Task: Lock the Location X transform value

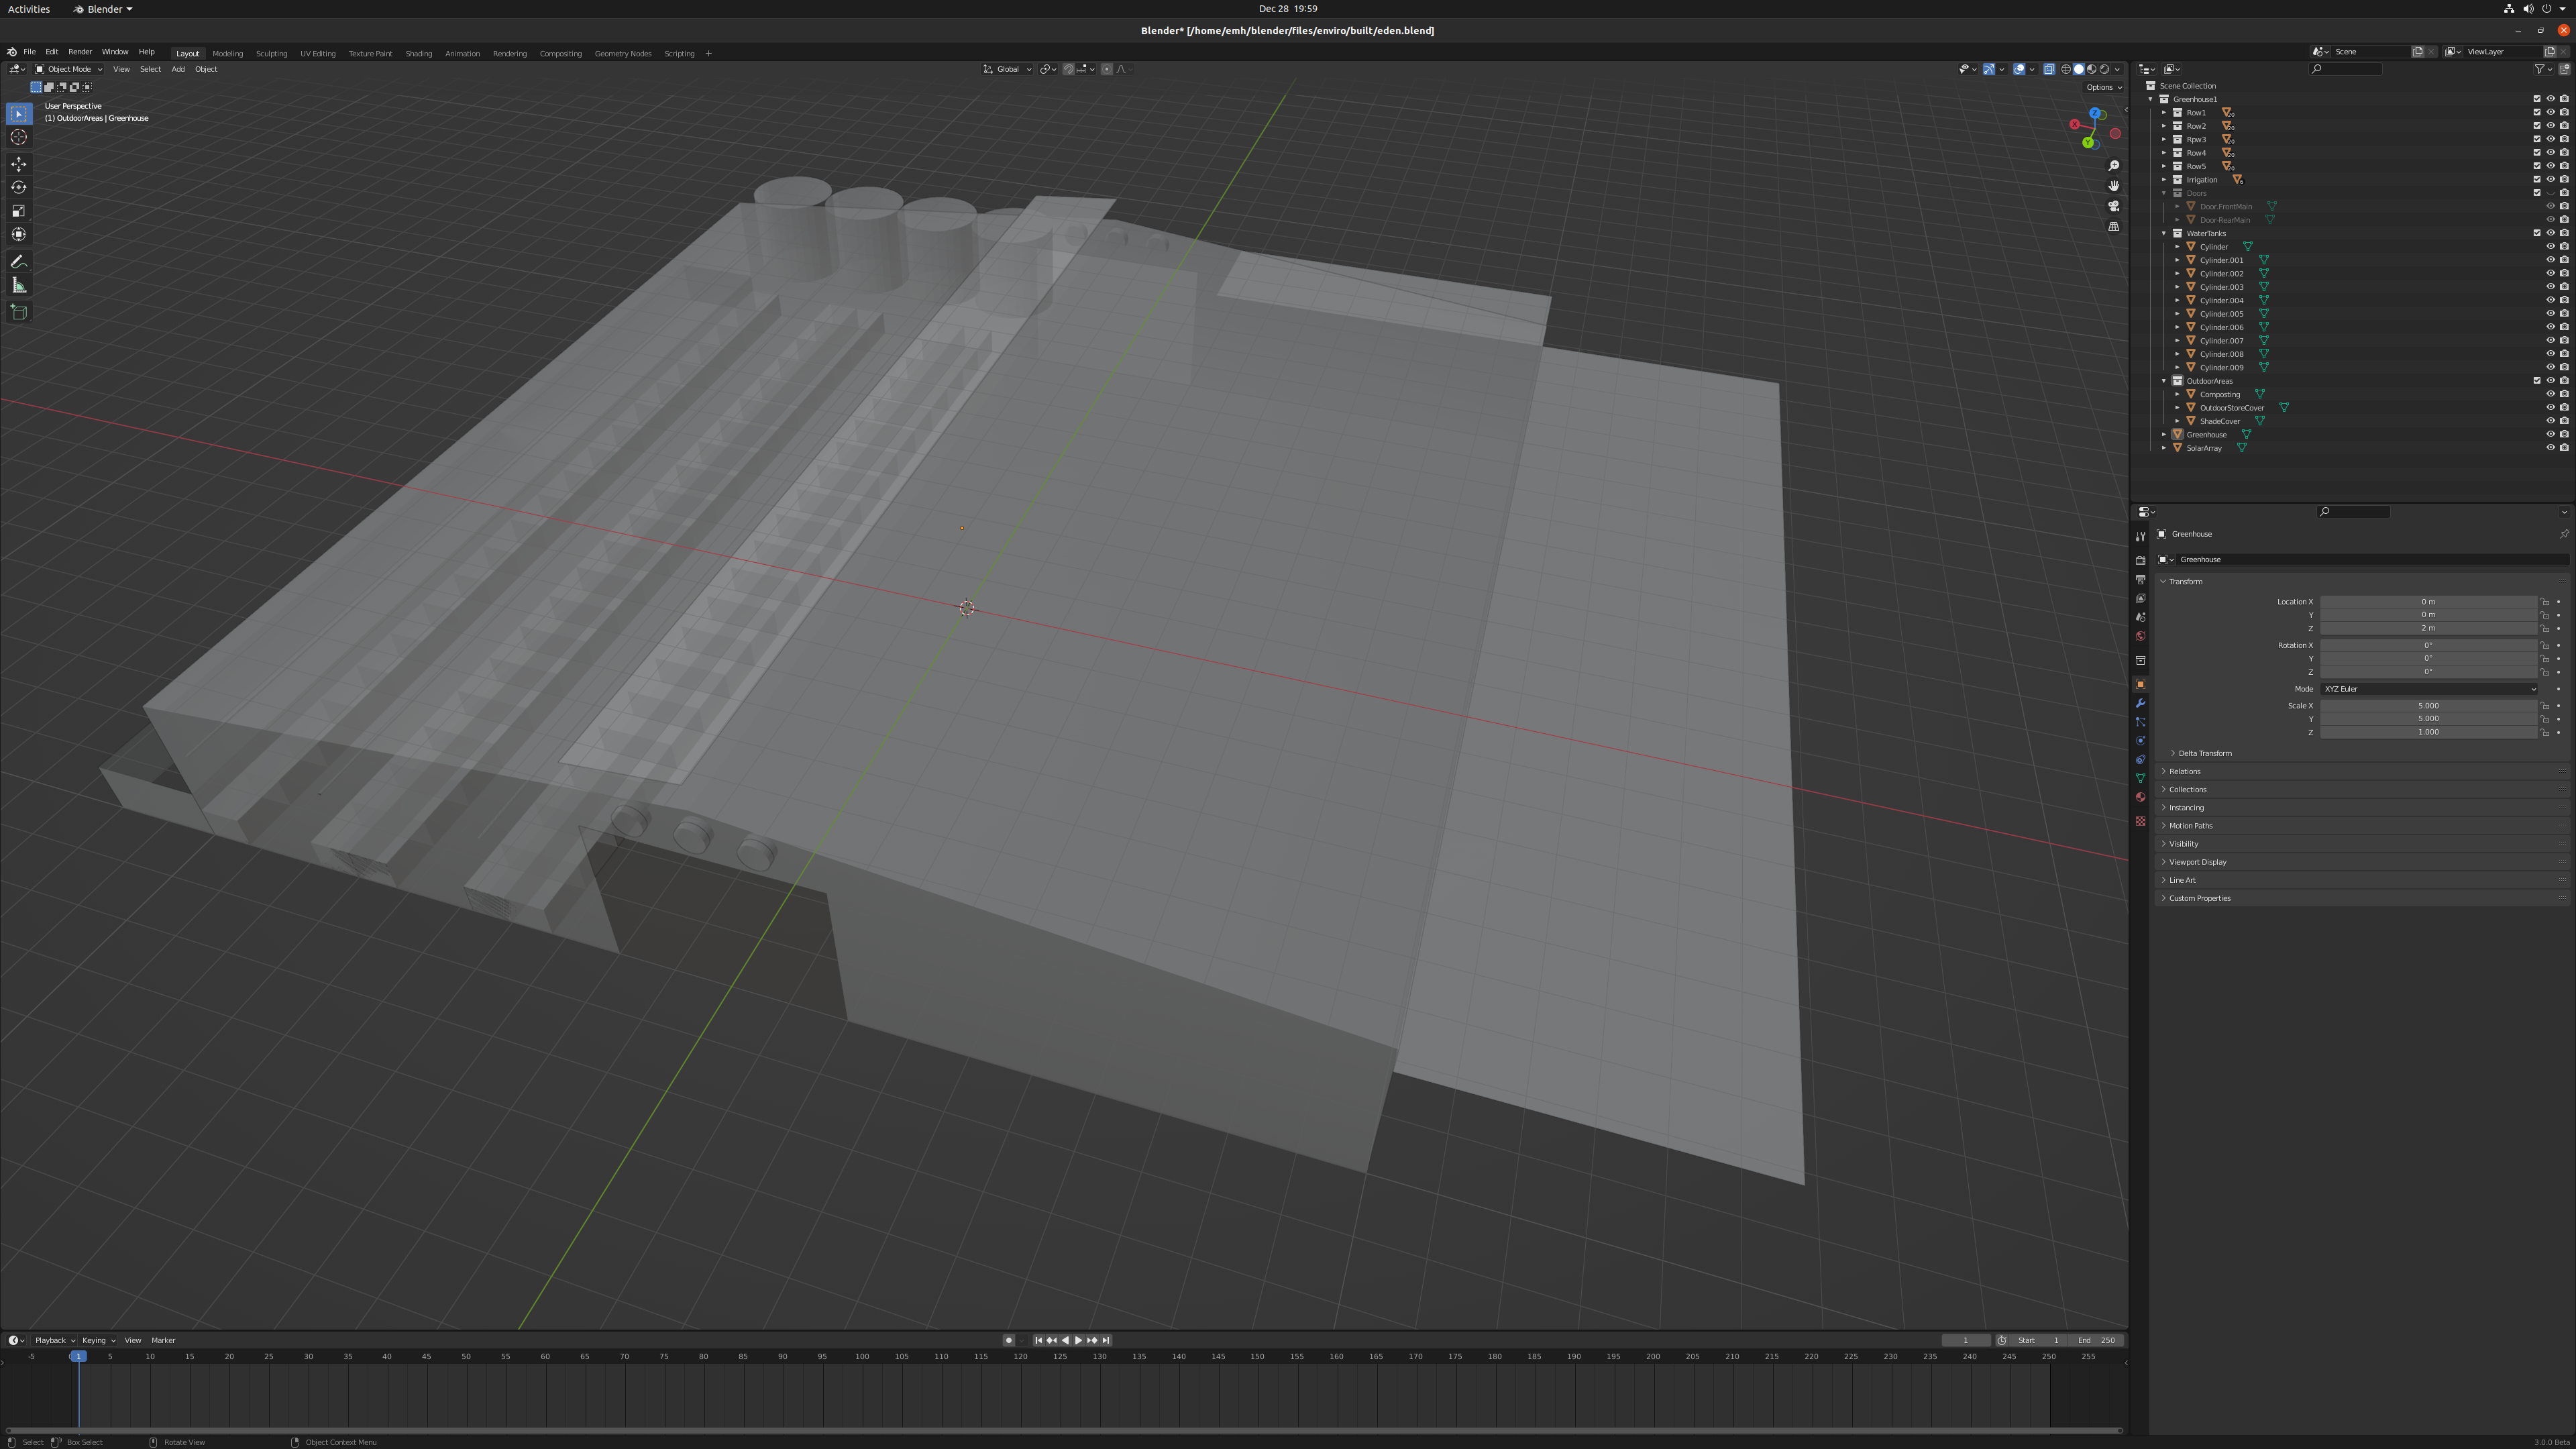Action: [x=2545, y=602]
